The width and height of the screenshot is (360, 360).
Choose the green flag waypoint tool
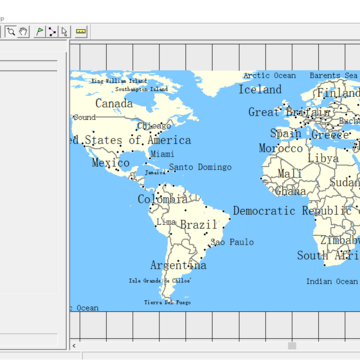40,32
